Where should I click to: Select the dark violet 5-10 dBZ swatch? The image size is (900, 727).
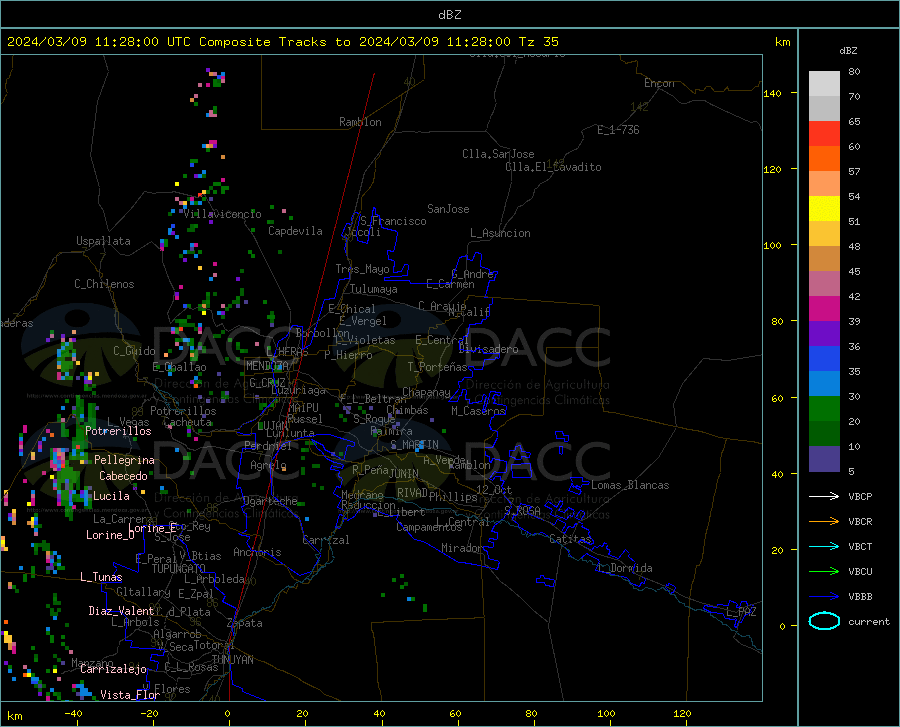point(824,459)
